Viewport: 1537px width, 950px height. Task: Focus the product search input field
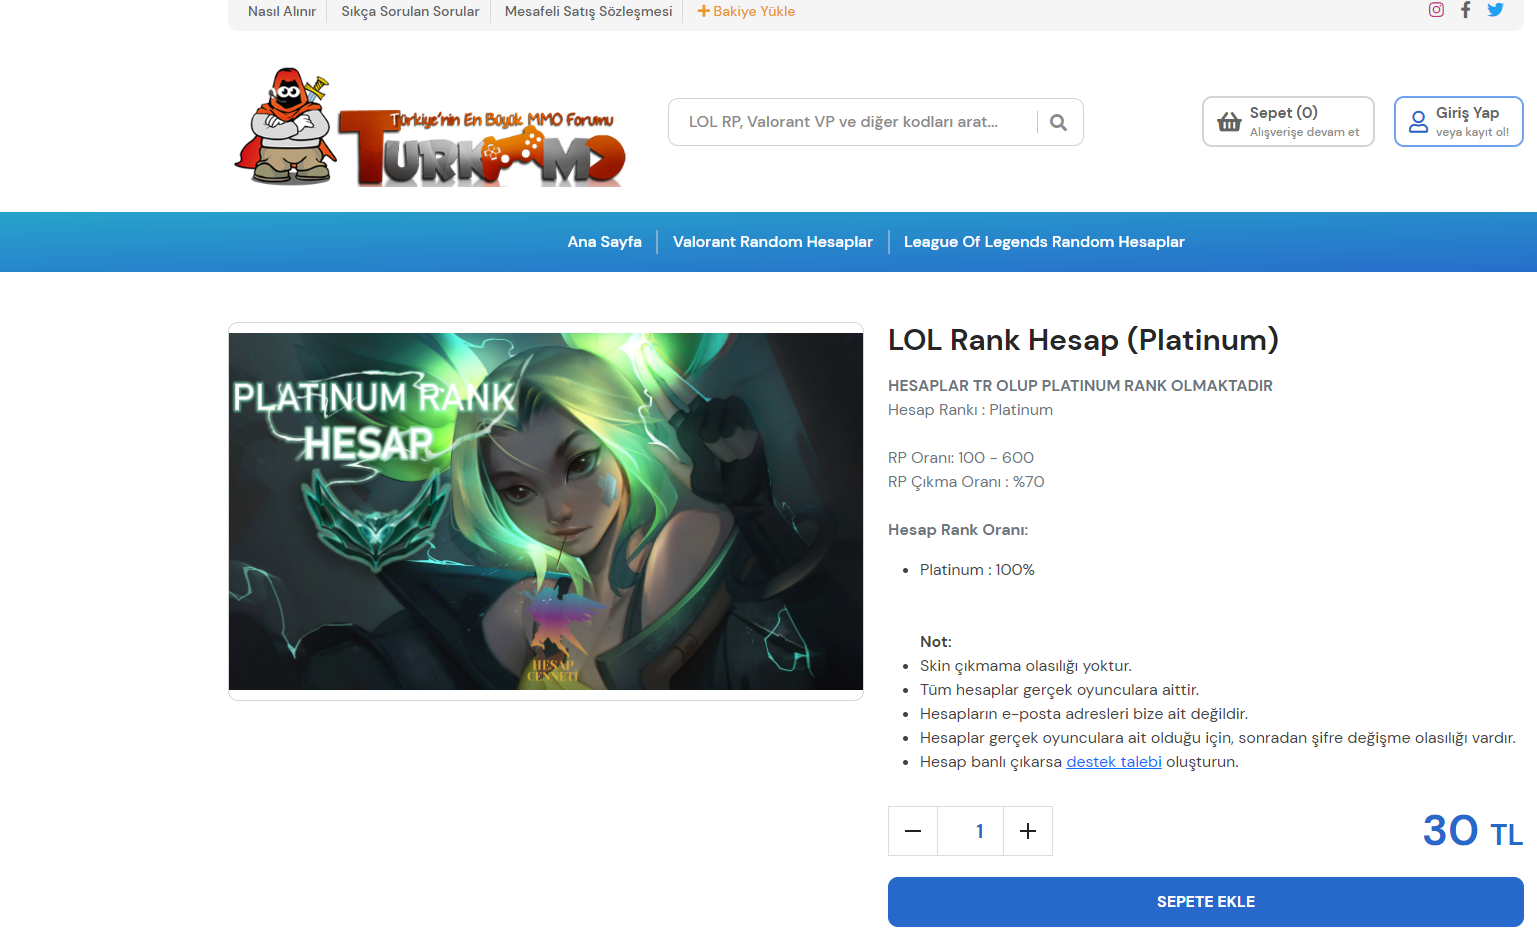853,122
